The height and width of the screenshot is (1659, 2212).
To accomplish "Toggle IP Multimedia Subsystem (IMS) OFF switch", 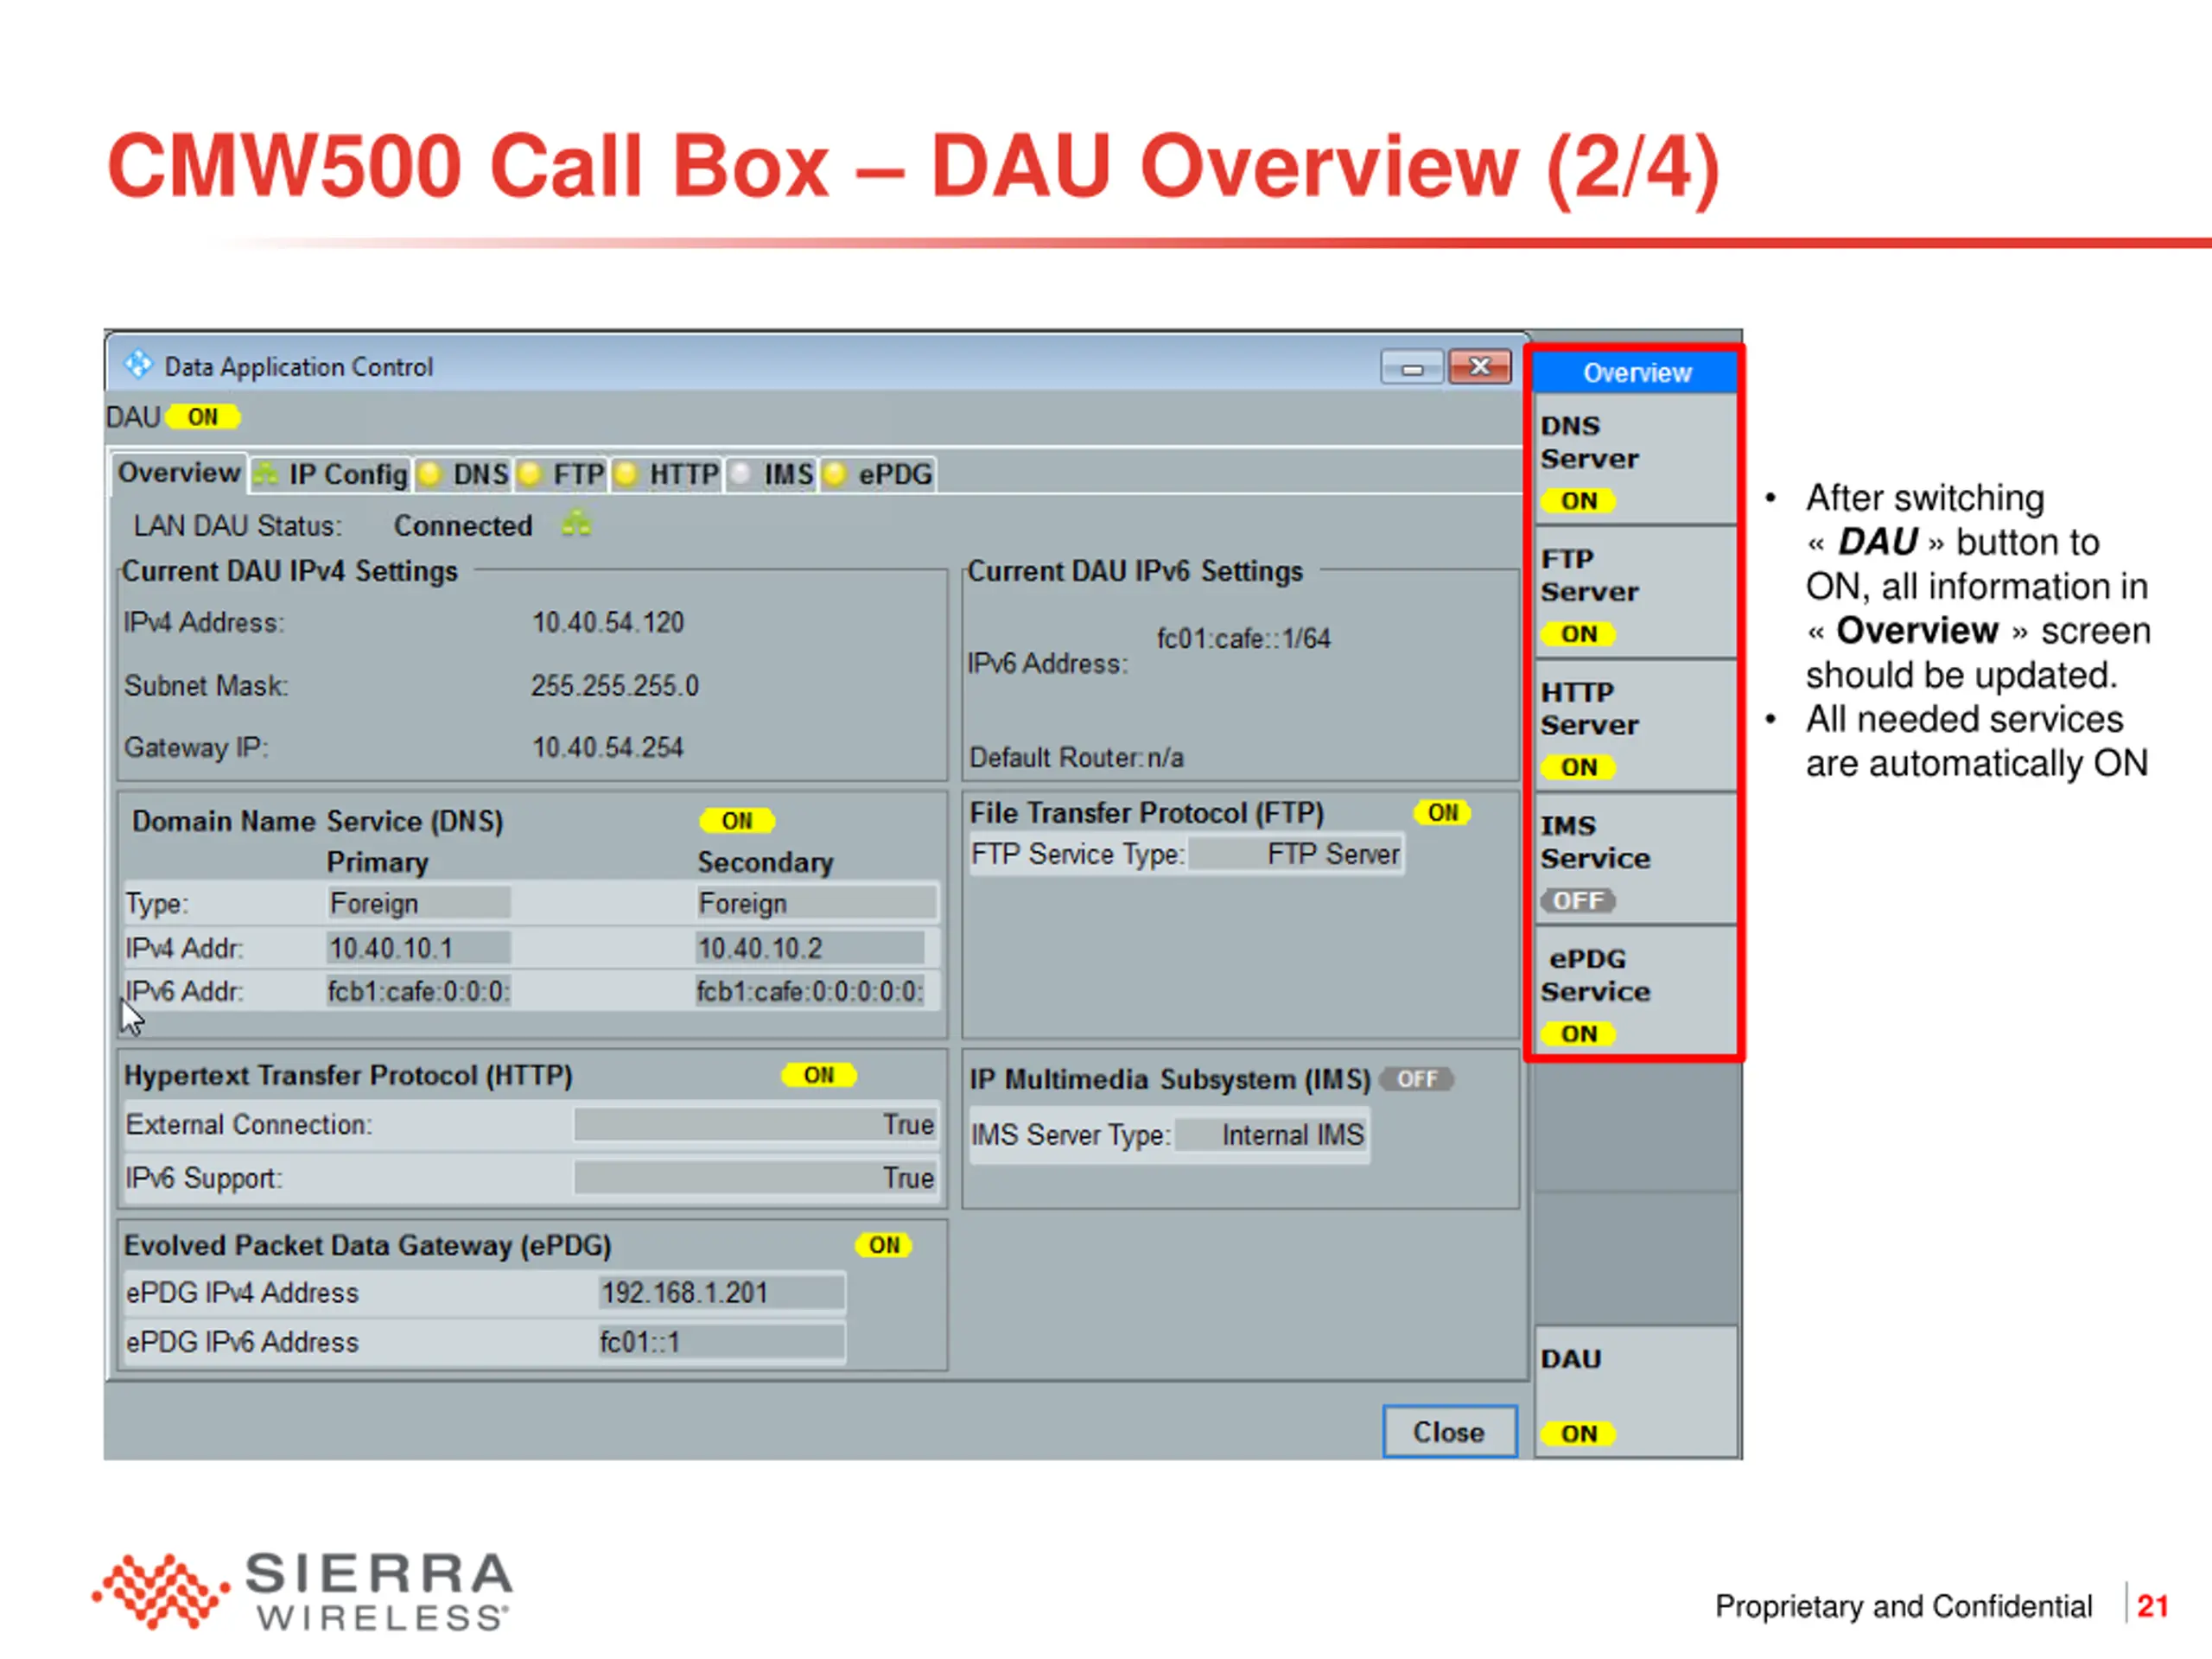I will (1417, 1079).
